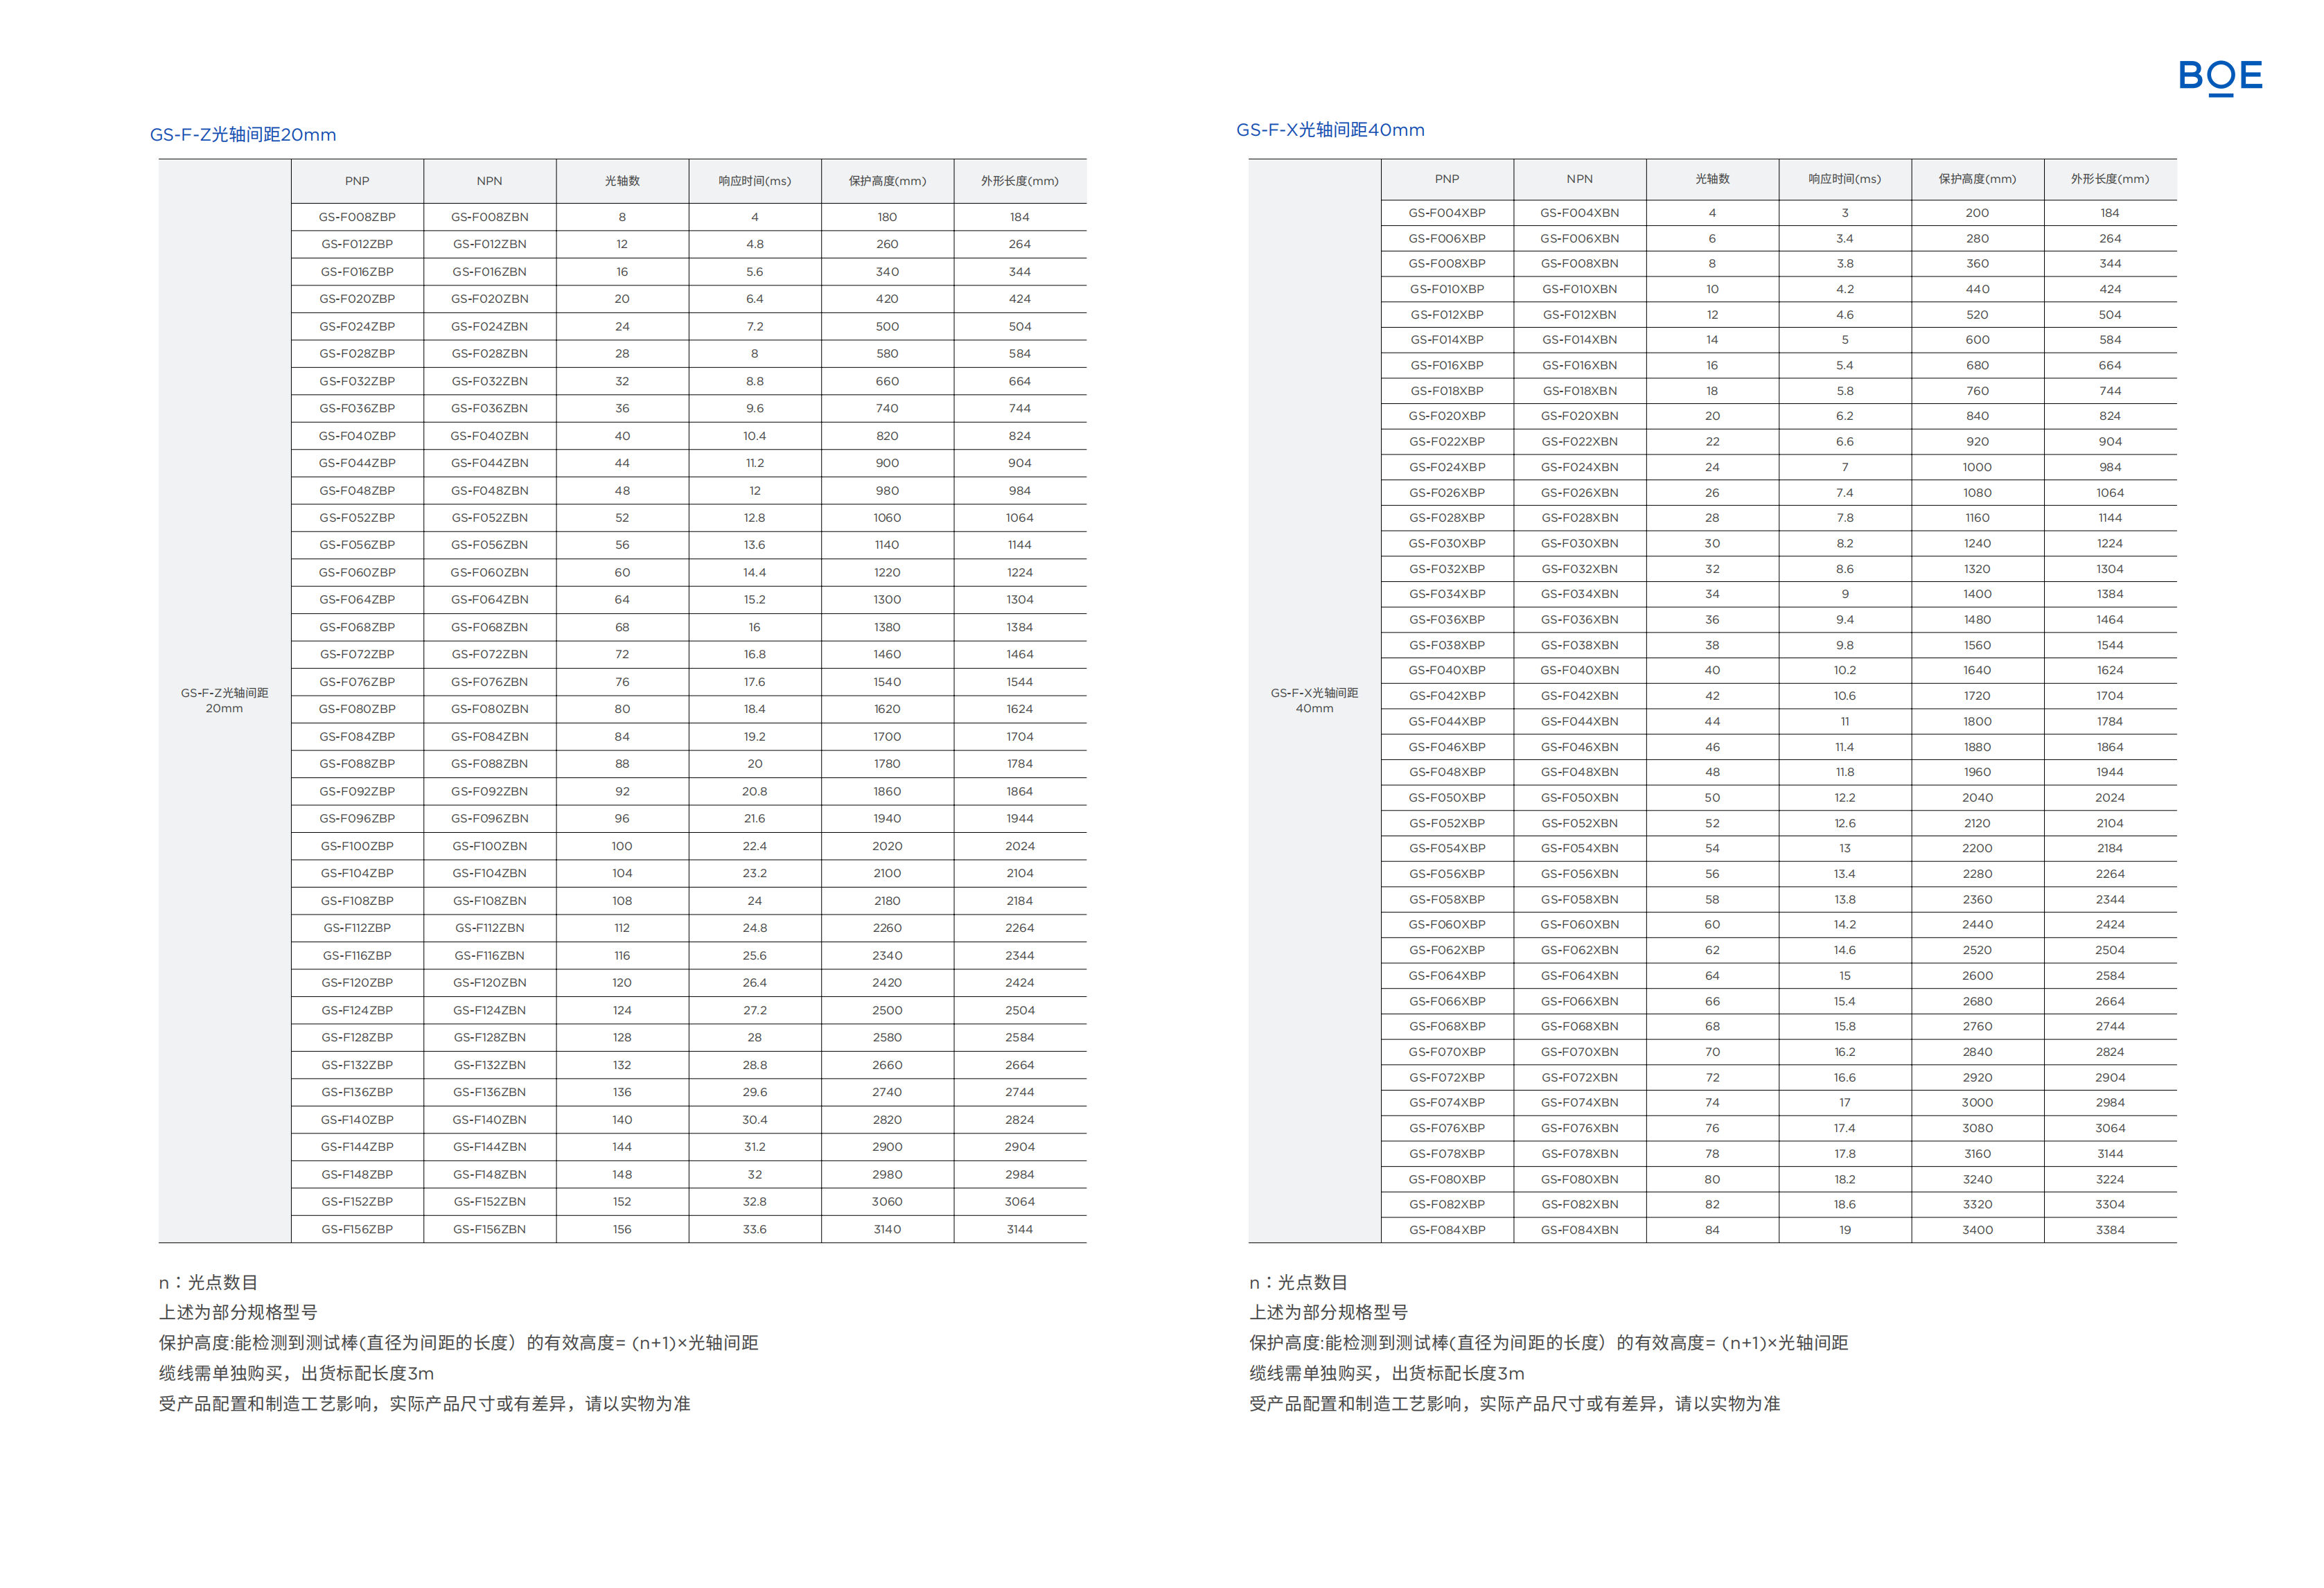Screen dimensions: 2324x1588
Task: Click 响应时间(ms) header in left table
Action: pos(754,181)
